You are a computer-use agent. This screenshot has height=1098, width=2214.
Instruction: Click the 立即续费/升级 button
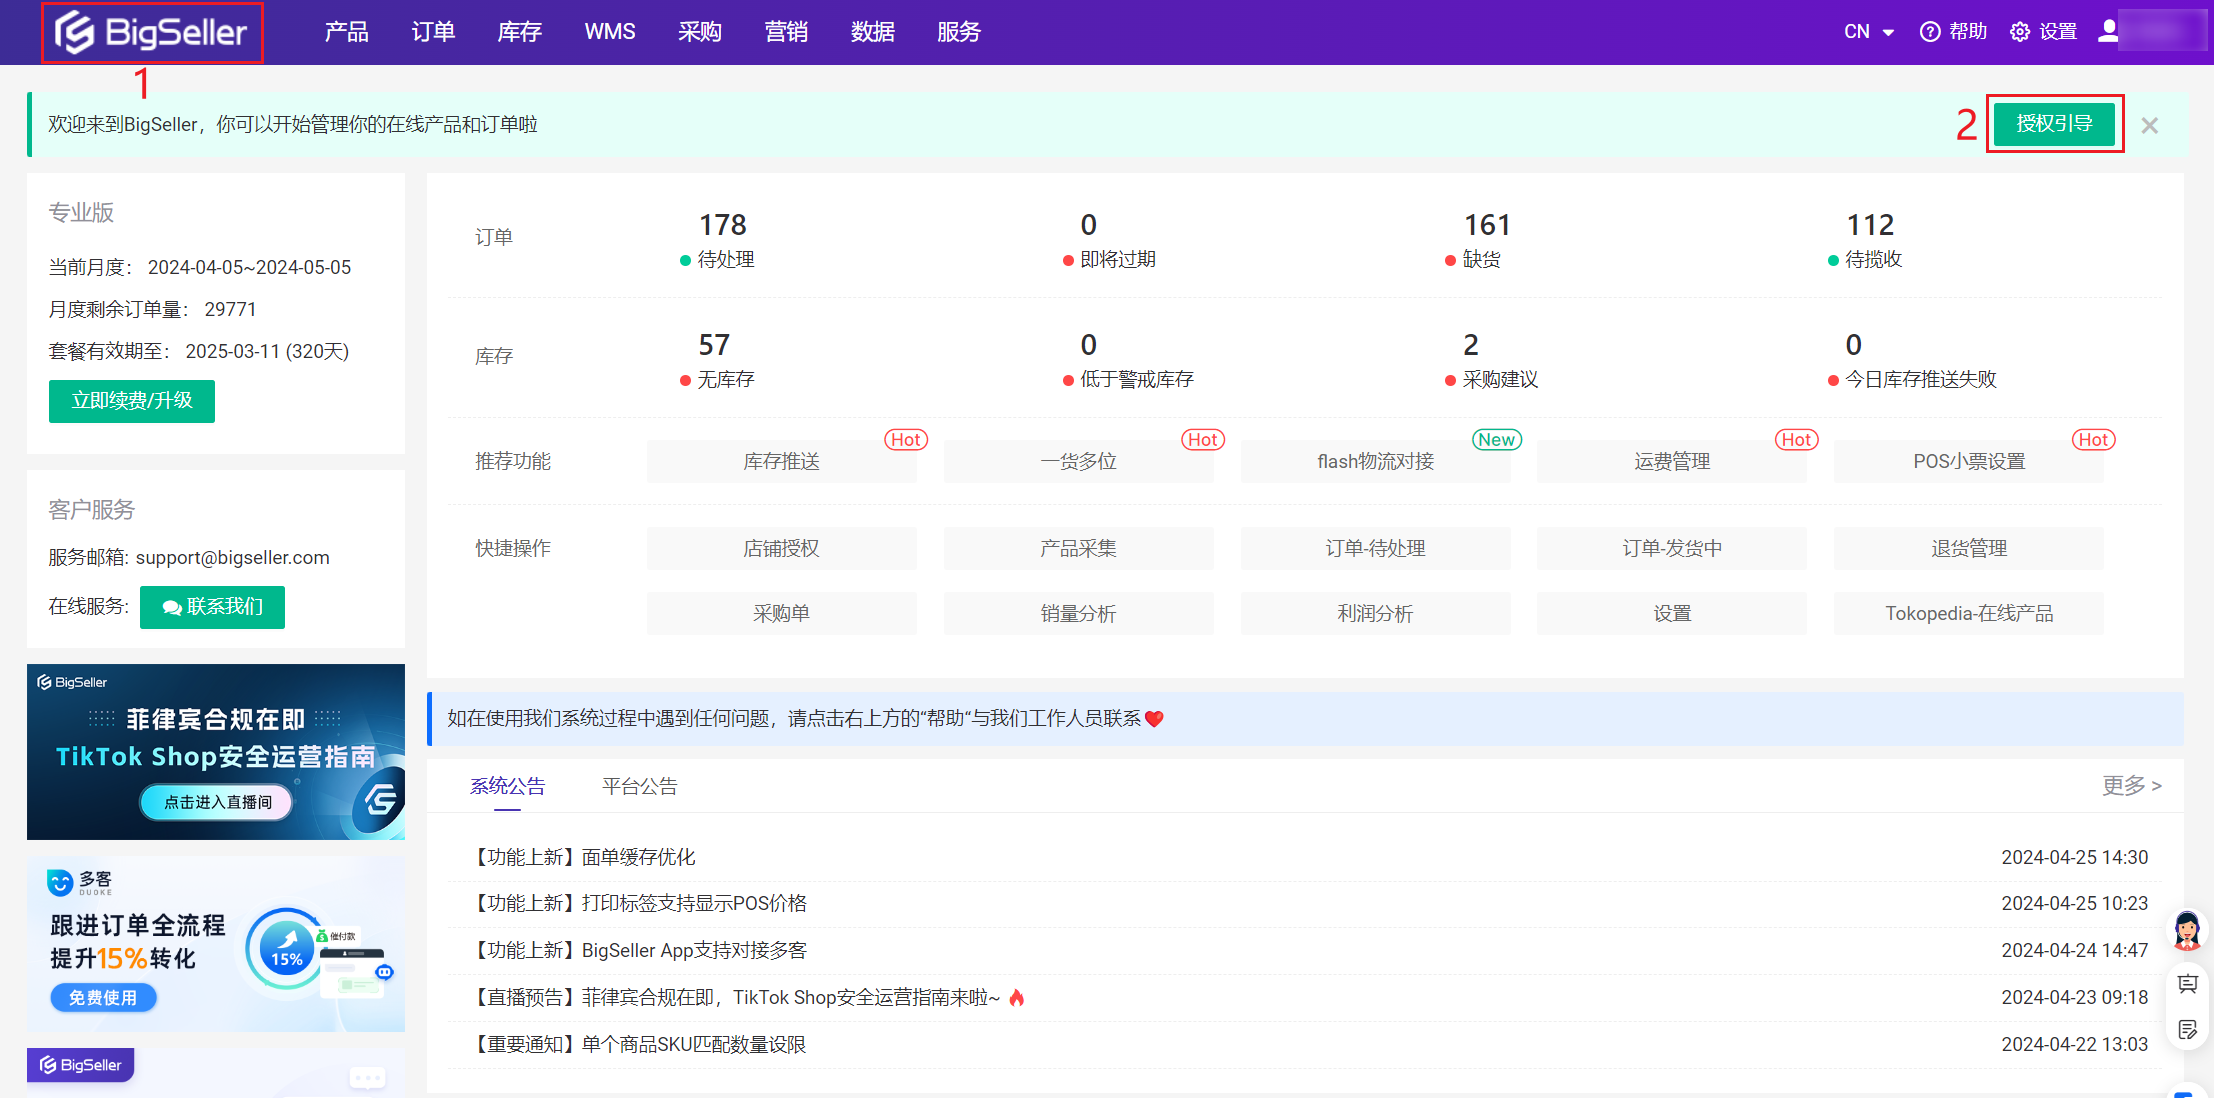tap(132, 401)
